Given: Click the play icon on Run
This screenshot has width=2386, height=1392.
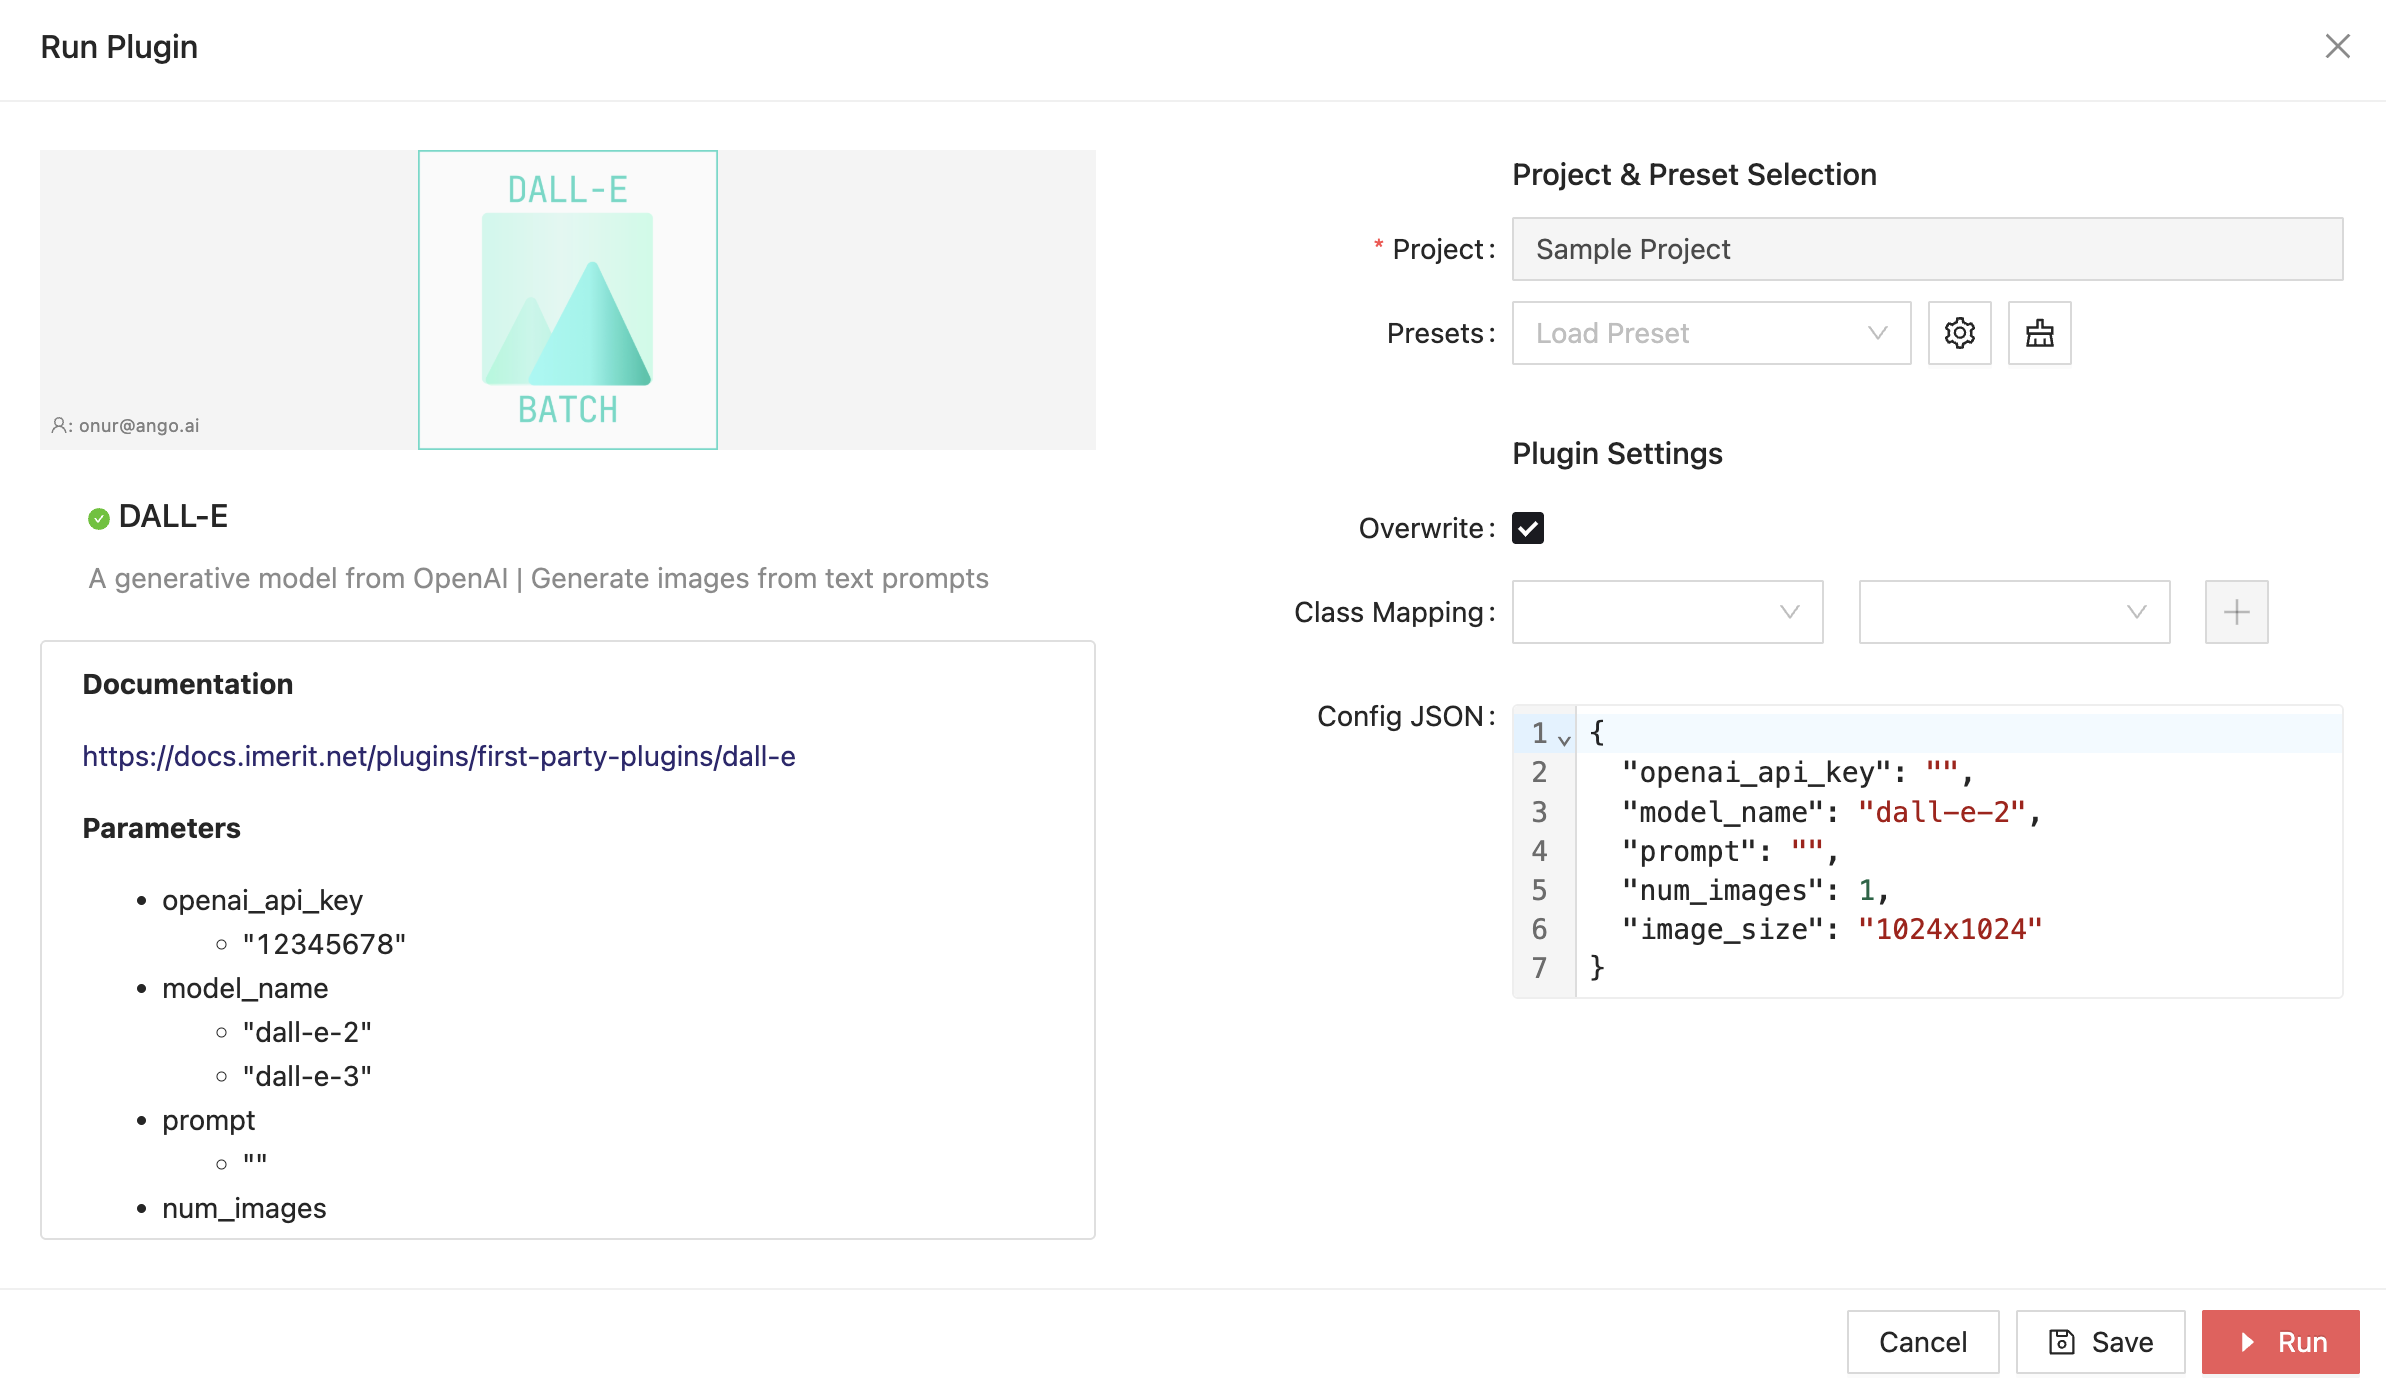Looking at the screenshot, I should click(x=2248, y=1342).
